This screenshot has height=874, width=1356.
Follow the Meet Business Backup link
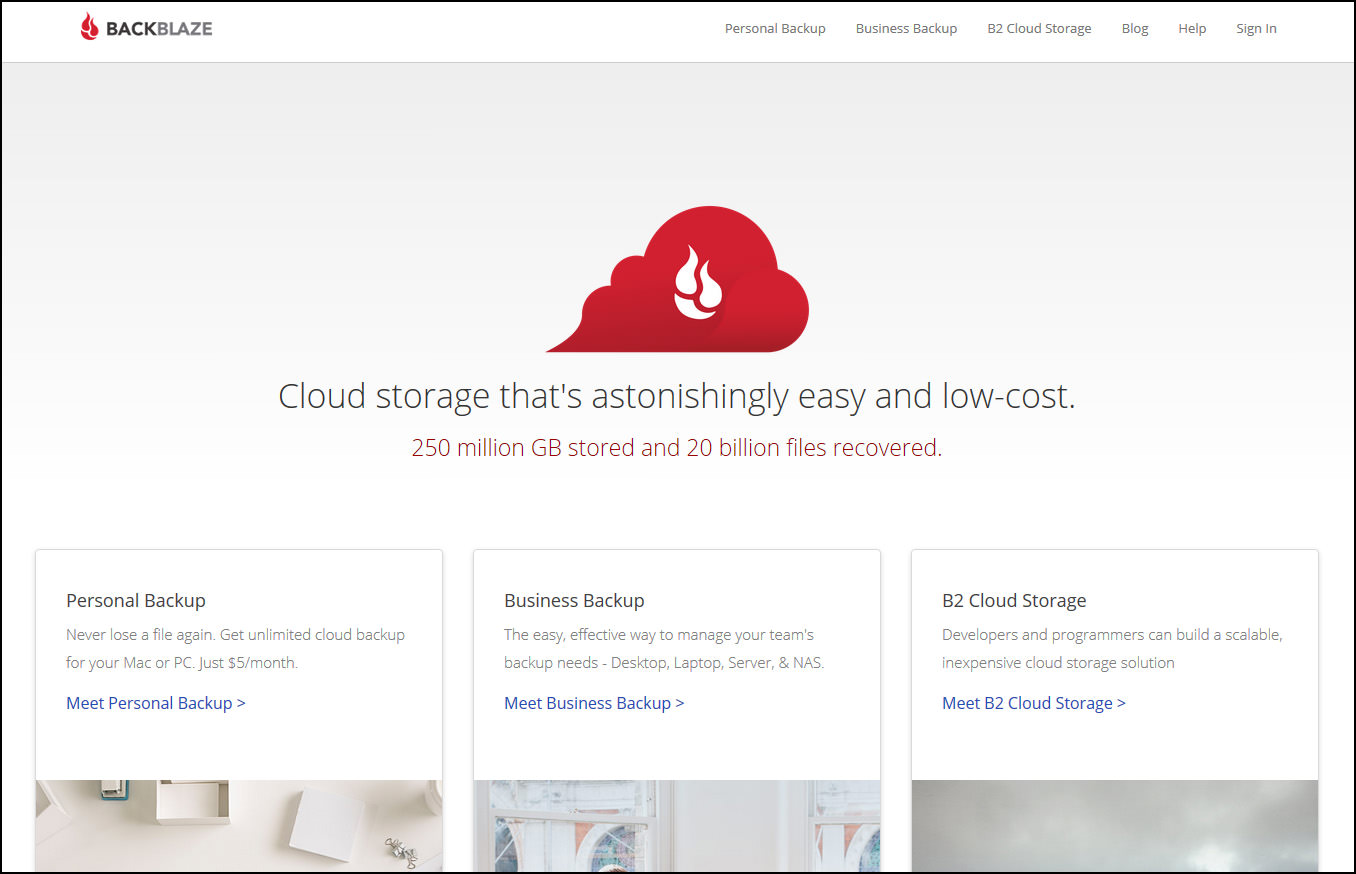pos(594,703)
